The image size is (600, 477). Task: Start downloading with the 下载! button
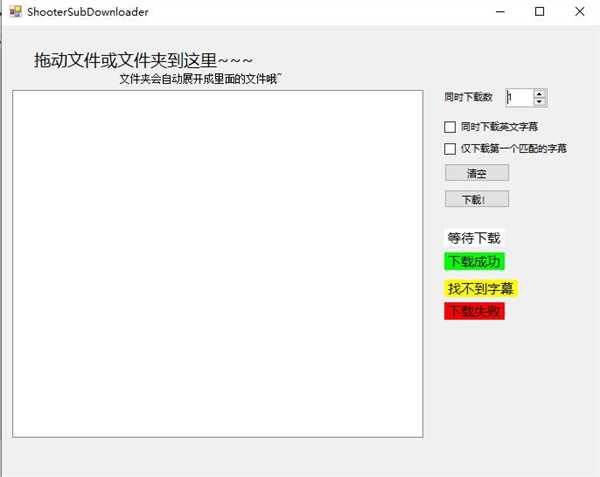pos(476,199)
